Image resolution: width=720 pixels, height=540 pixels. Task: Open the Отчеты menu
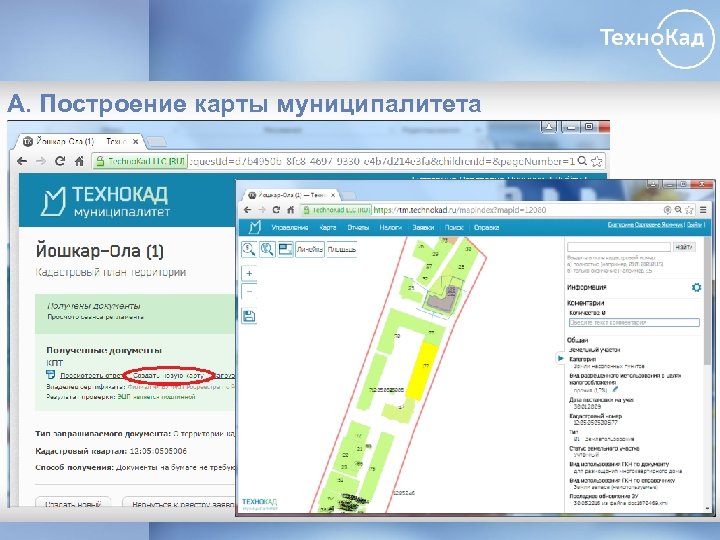pos(358,227)
